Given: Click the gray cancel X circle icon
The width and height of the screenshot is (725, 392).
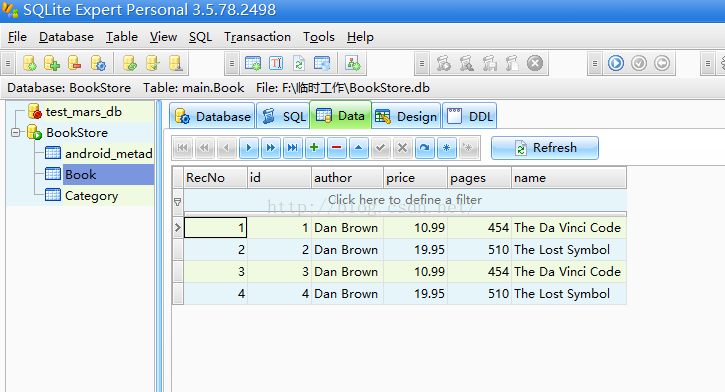Looking at the screenshot, I should 535,63.
